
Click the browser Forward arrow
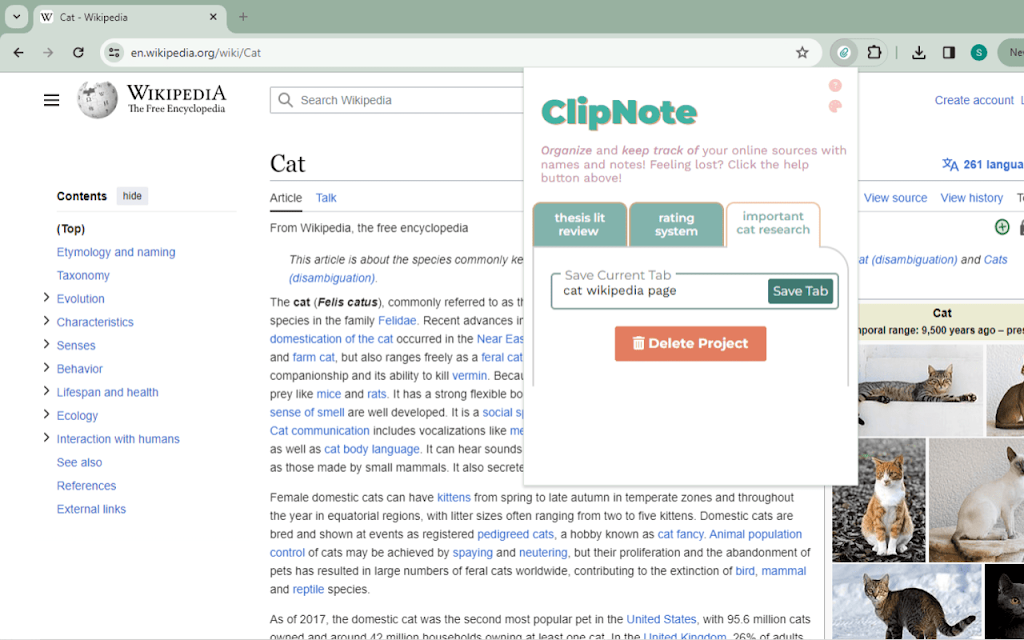click(48, 53)
